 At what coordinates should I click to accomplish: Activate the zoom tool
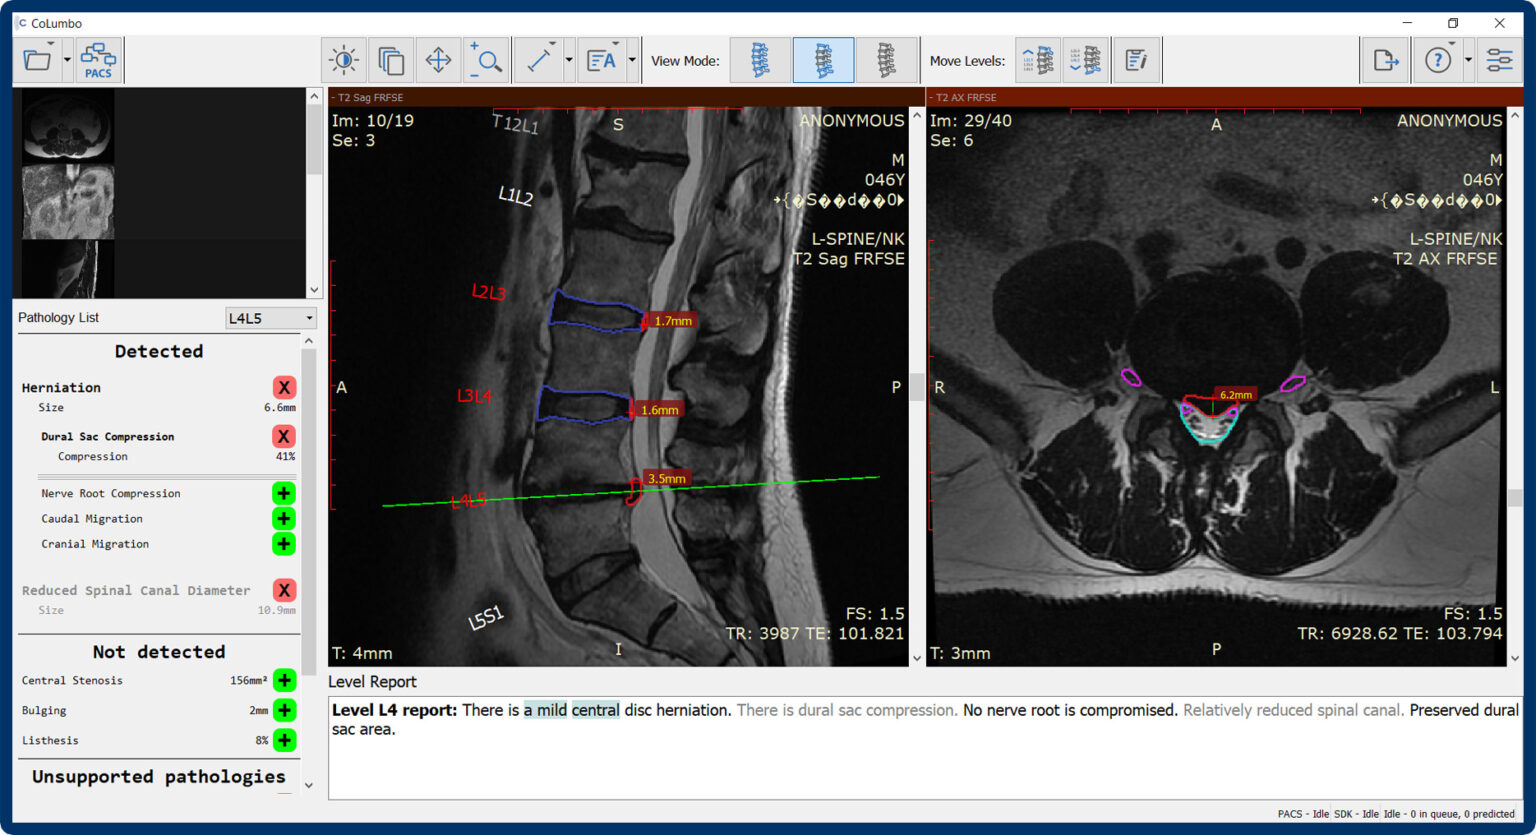click(487, 59)
